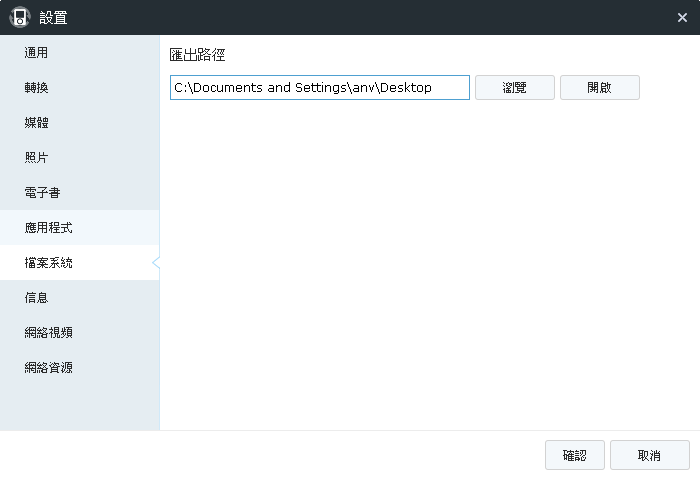Open the 通用 settings tab
The width and height of the screenshot is (700, 480).
[x=79, y=53]
